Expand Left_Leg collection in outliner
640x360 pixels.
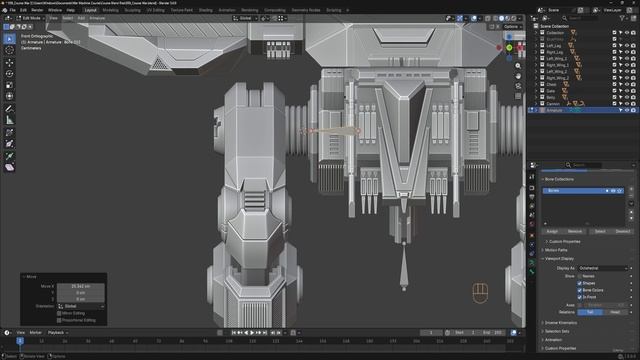[x=536, y=46]
